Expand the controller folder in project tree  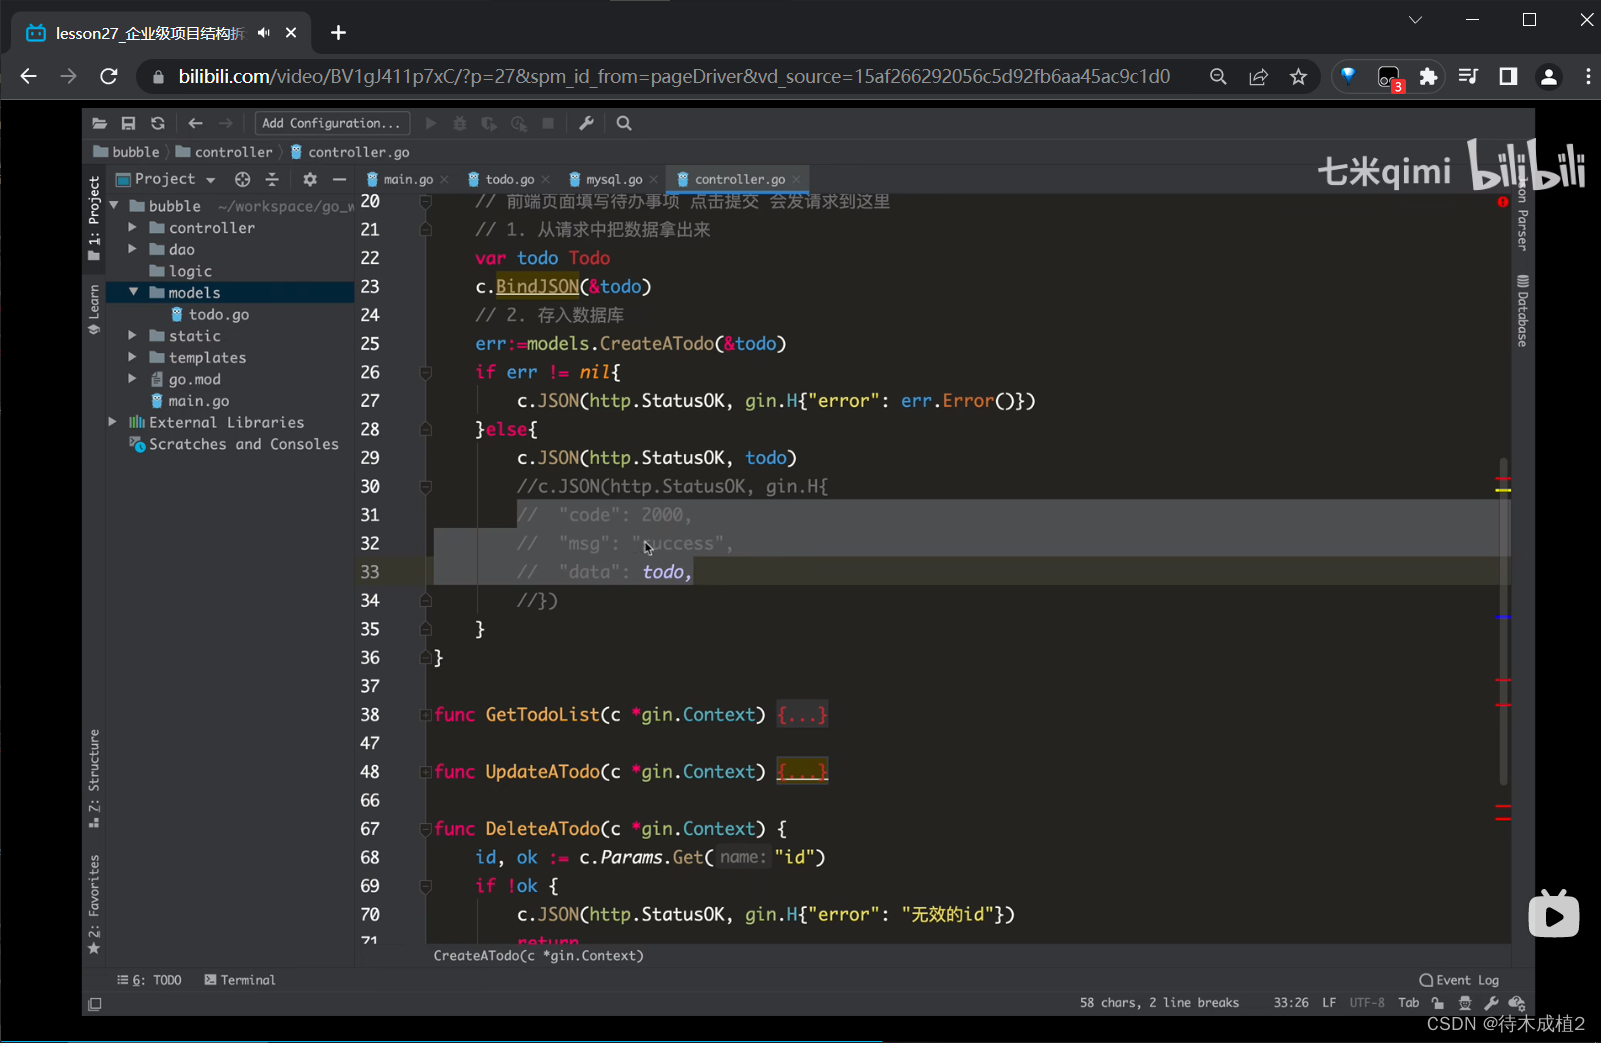pyautogui.click(x=132, y=228)
